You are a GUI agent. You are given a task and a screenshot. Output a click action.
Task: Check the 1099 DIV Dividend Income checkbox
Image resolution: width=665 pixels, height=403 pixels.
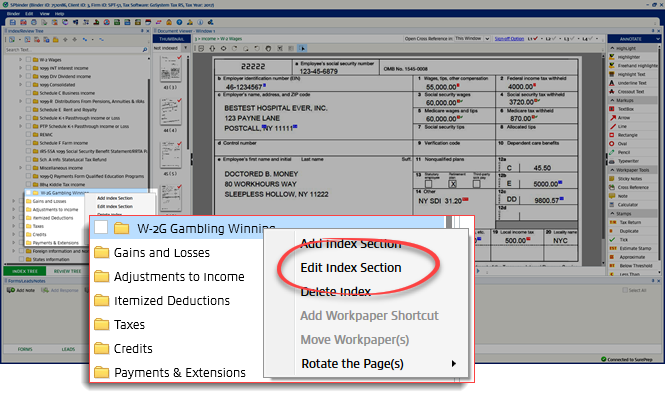point(28,76)
